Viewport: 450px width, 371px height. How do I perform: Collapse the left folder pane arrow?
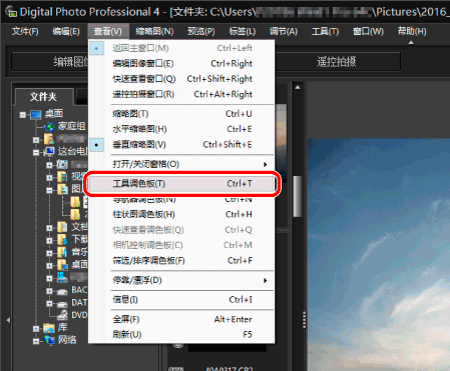click(x=8, y=320)
